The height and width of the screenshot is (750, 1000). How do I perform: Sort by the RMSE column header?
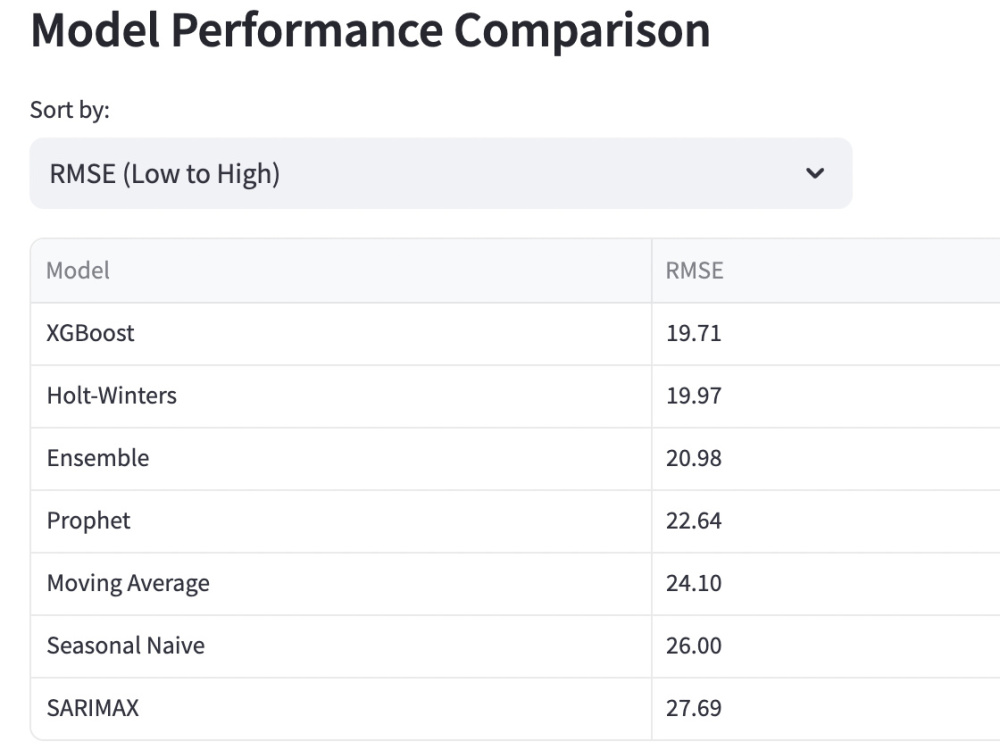pos(826,270)
